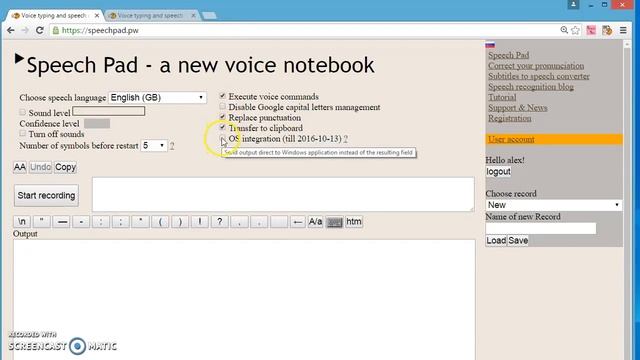Screen dimensions: 640x360
Task: Switch site language with the Russian flag
Action: (x=490, y=45)
